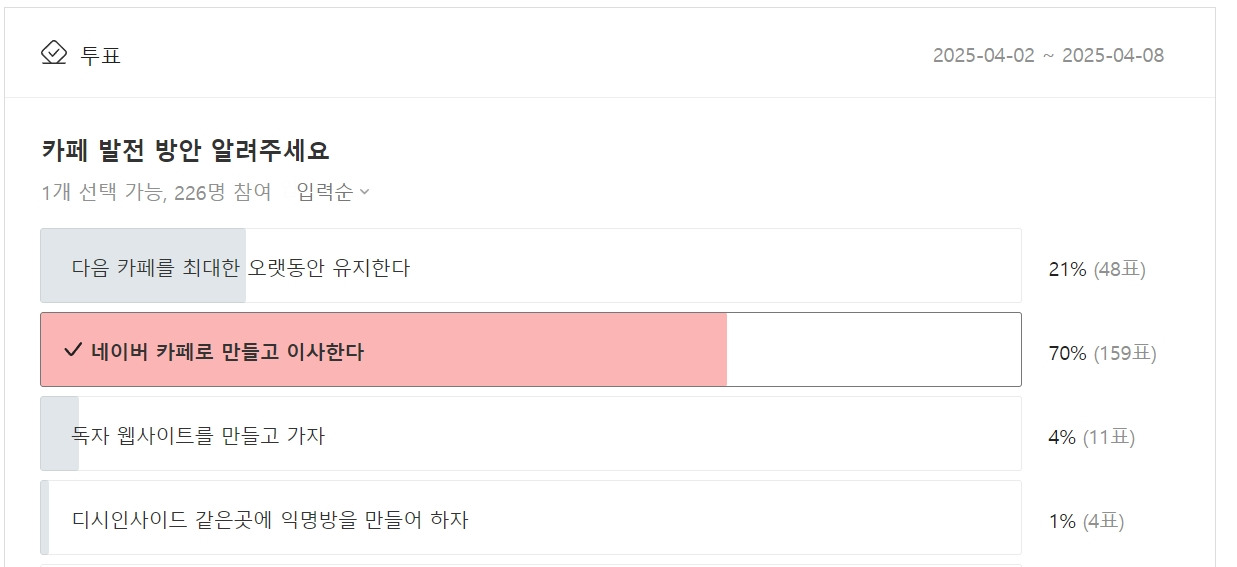1237x567 pixels.
Task: Select option 다음 카페를 최대한 오랫동안 유지한다
Action: pyautogui.click(x=240, y=268)
